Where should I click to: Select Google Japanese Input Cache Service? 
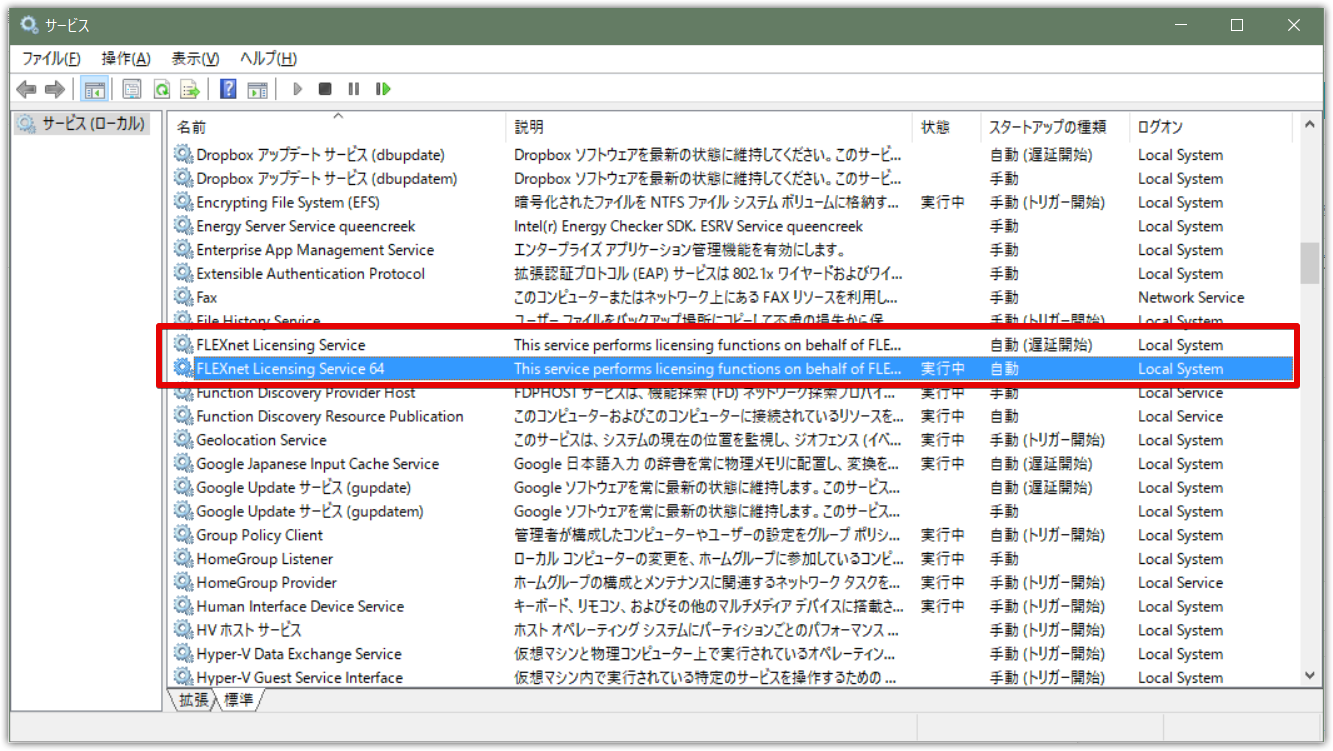coord(732,464)
